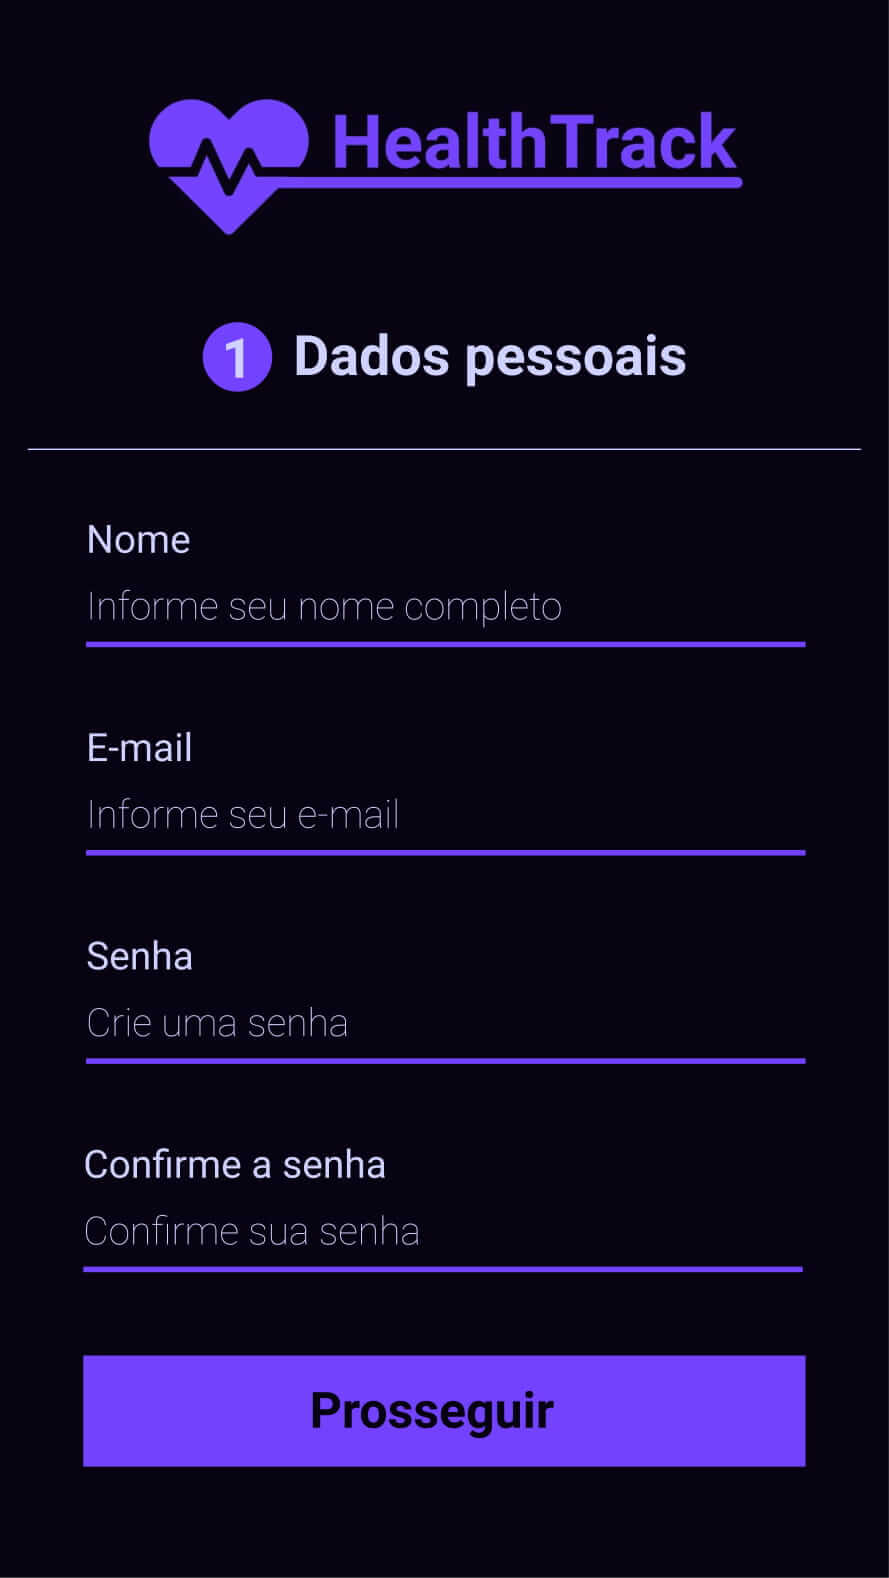Click the purple underline of the Nome field

444,644
